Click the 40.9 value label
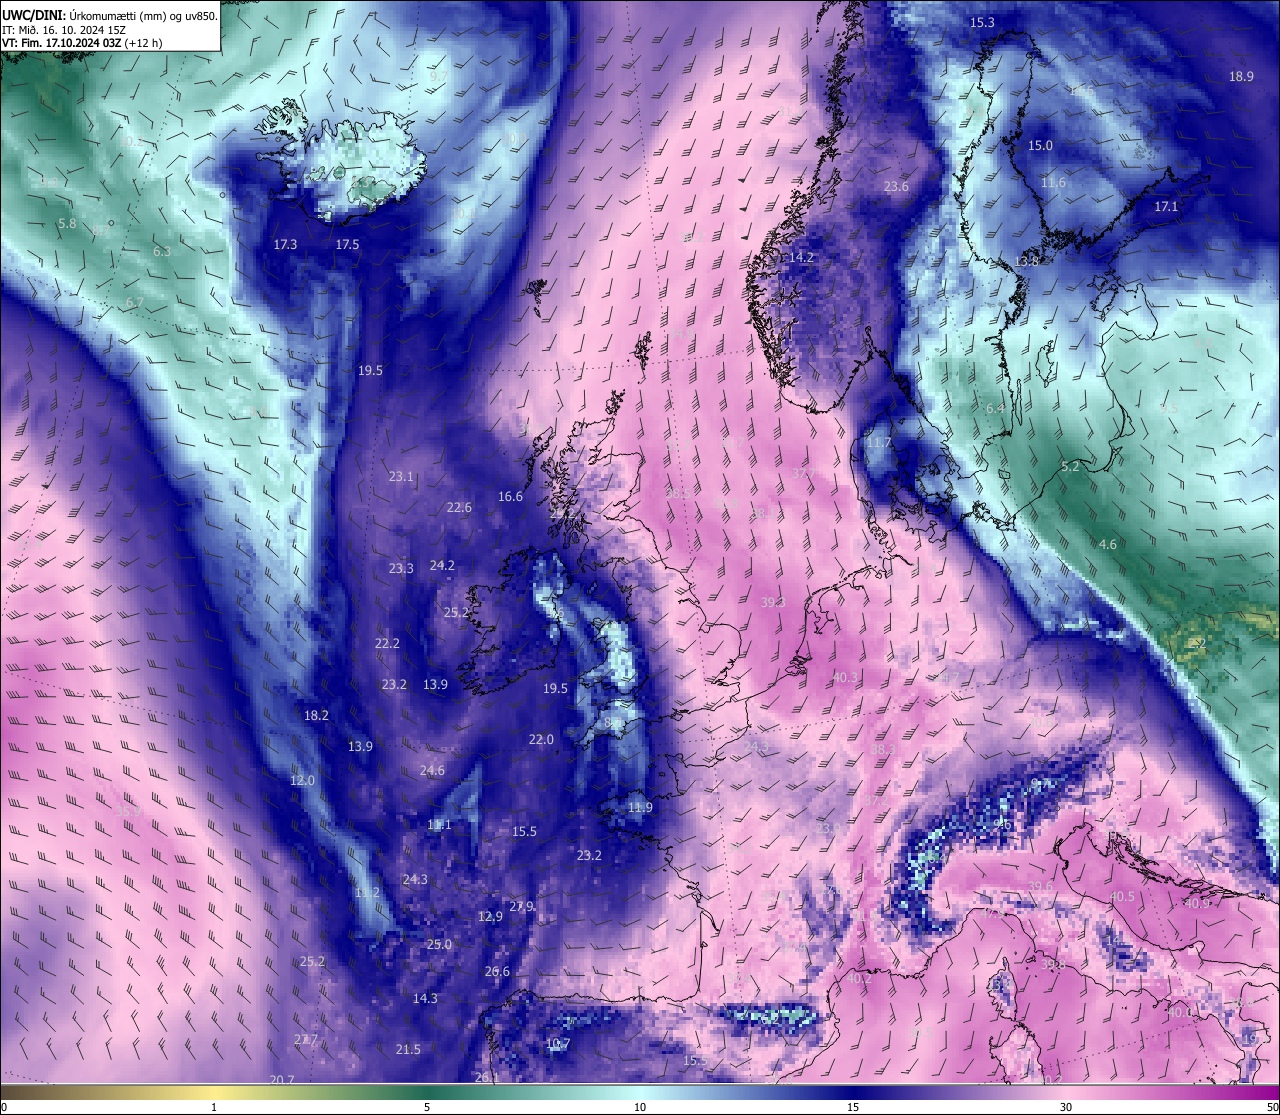 1198,902
